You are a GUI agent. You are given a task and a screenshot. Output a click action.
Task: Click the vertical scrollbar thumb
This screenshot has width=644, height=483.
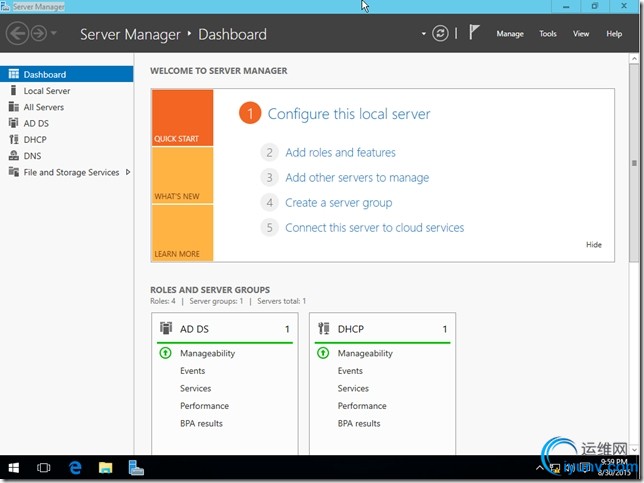pos(634,163)
